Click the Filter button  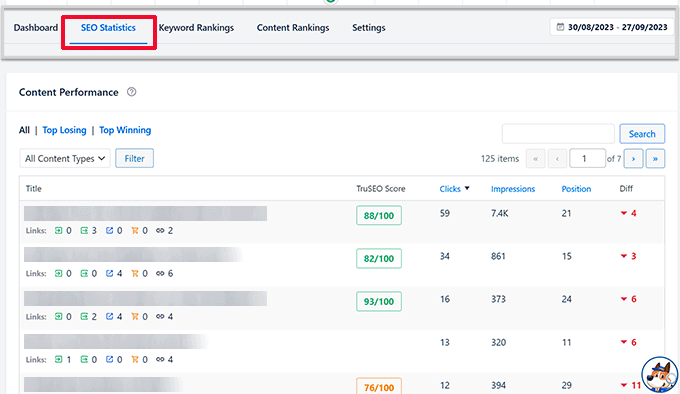point(134,159)
